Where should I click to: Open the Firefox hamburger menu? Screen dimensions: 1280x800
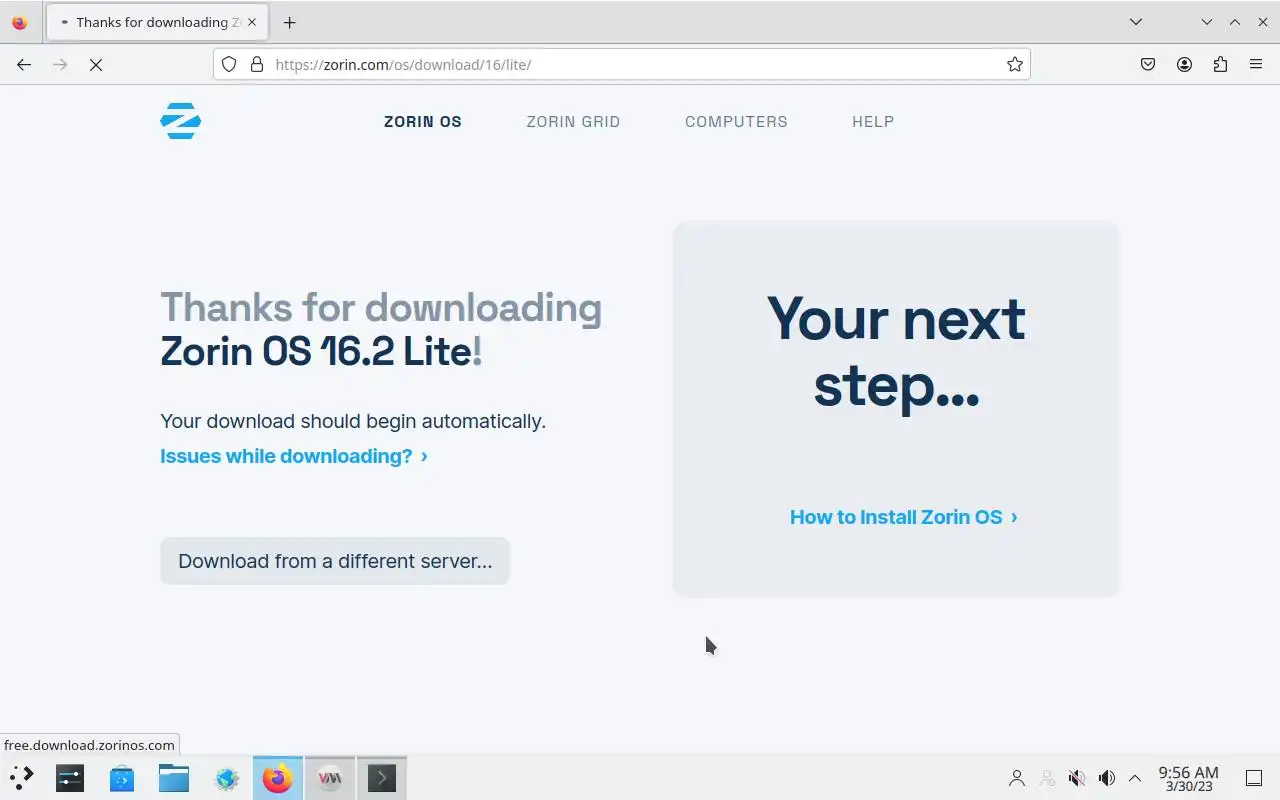point(1256,64)
